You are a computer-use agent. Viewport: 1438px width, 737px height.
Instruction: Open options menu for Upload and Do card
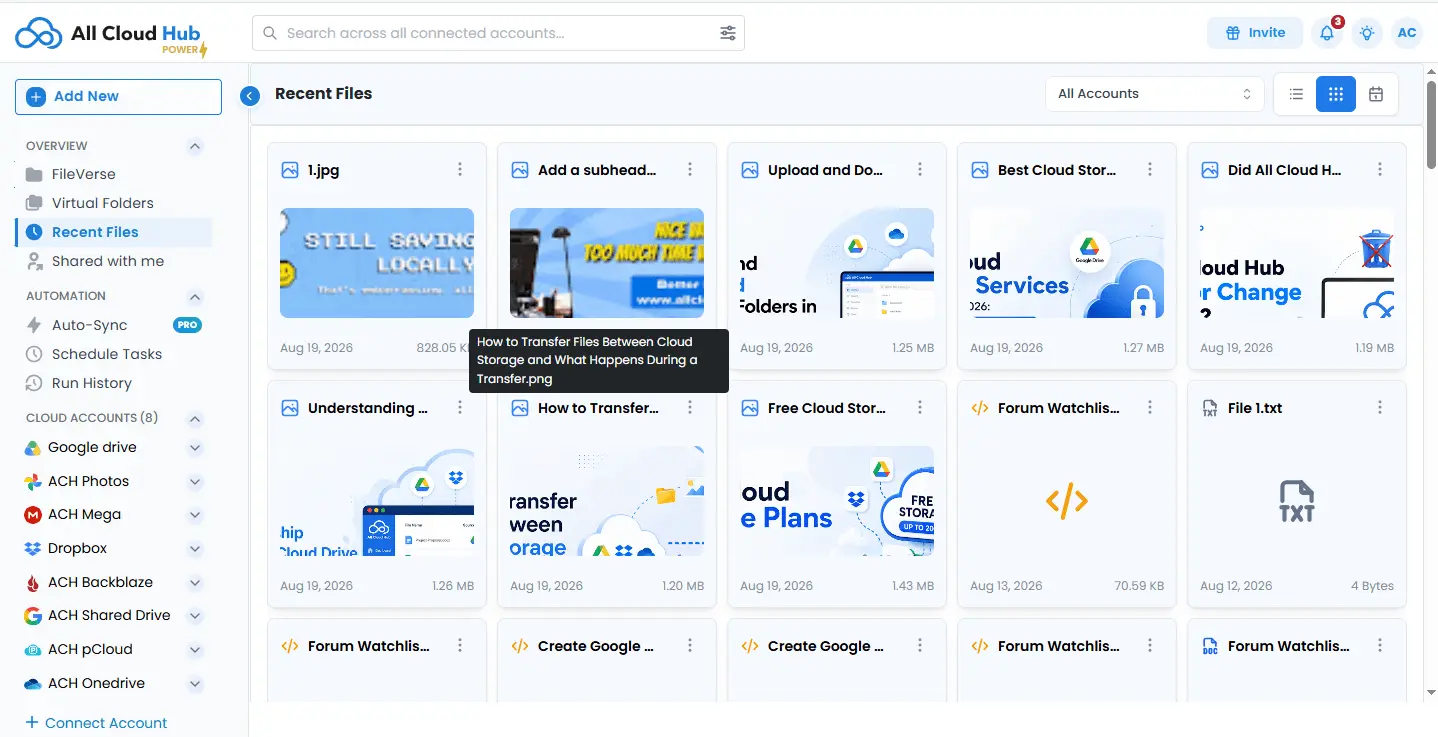tap(920, 170)
